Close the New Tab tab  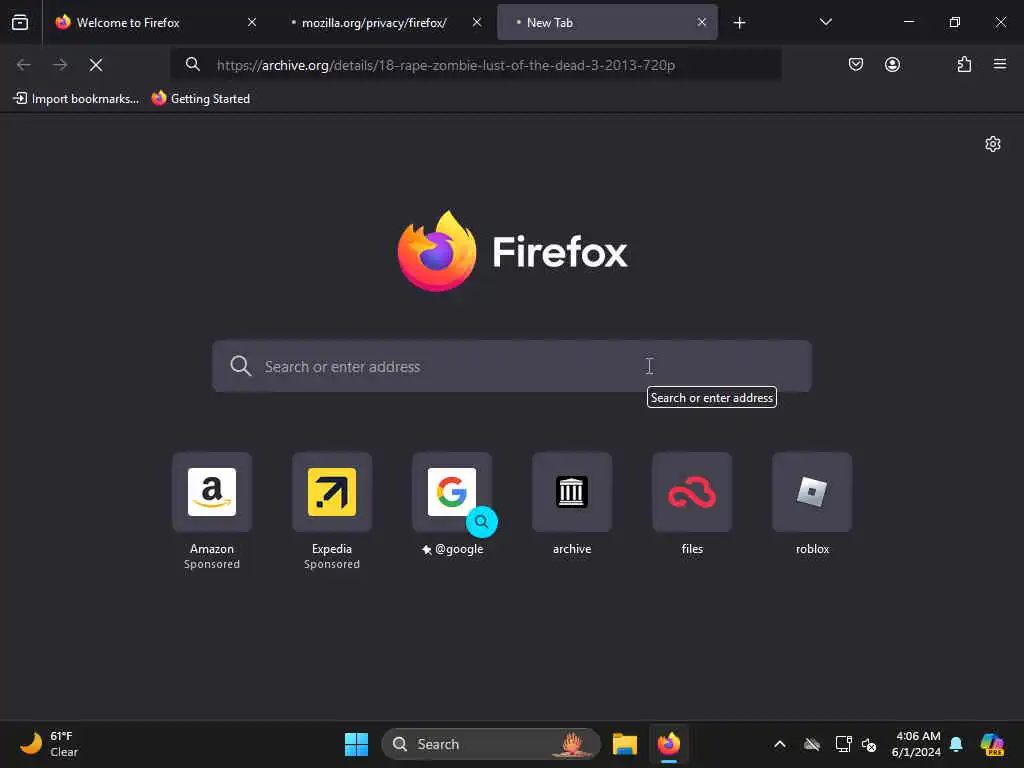pyautogui.click(x=701, y=22)
